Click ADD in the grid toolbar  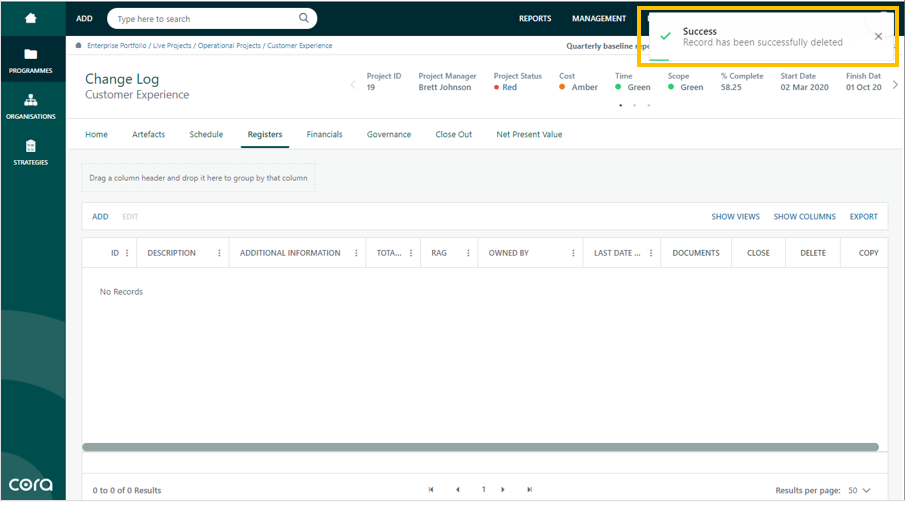pos(100,216)
